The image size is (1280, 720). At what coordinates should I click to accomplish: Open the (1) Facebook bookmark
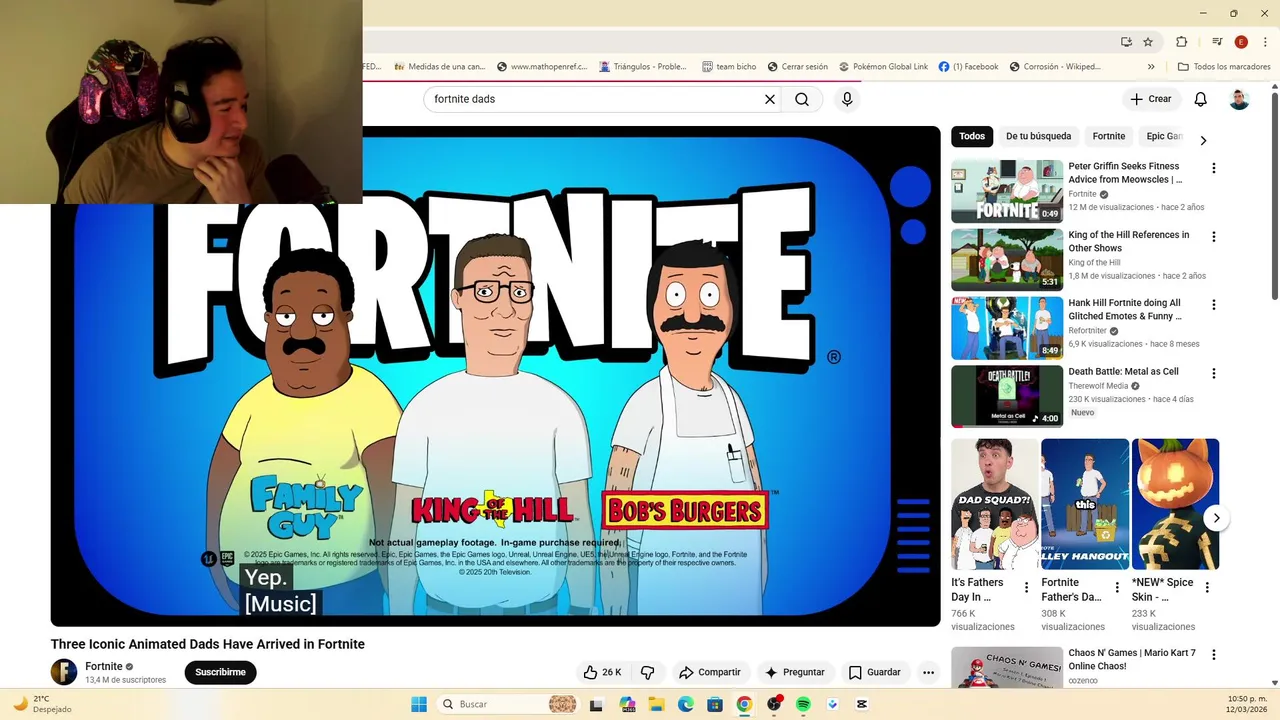click(968, 67)
